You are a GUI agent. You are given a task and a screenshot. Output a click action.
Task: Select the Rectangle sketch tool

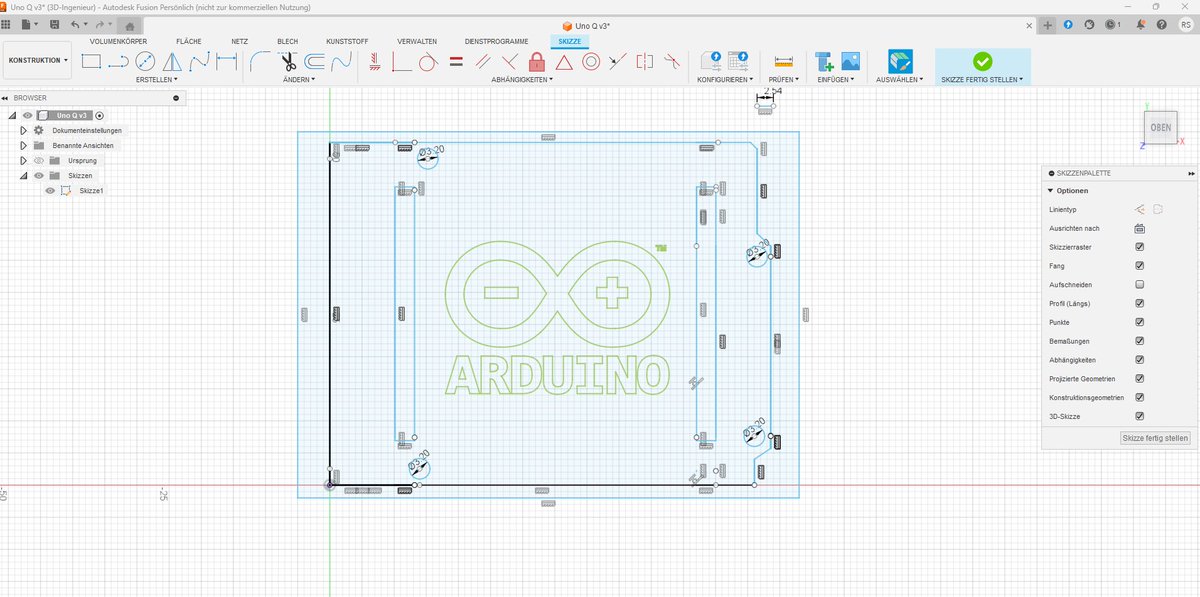[x=91, y=61]
